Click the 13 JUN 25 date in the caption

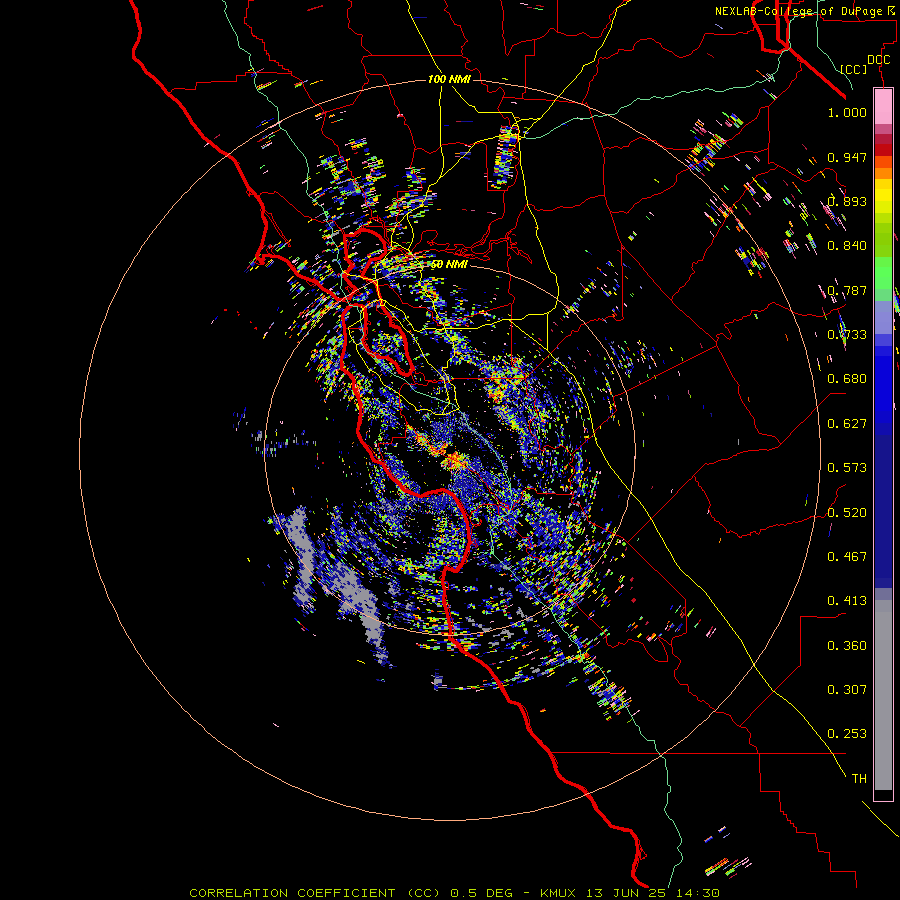[624, 893]
